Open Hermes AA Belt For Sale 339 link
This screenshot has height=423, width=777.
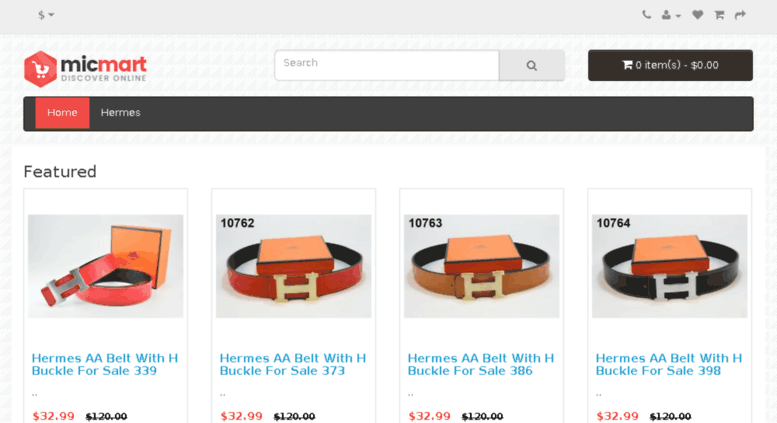105,365
